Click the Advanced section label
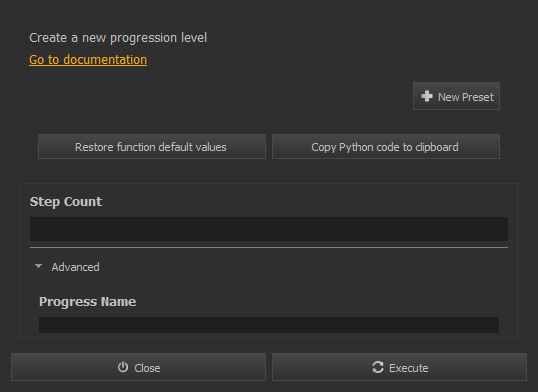538x392 pixels. (x=75, y=267)
